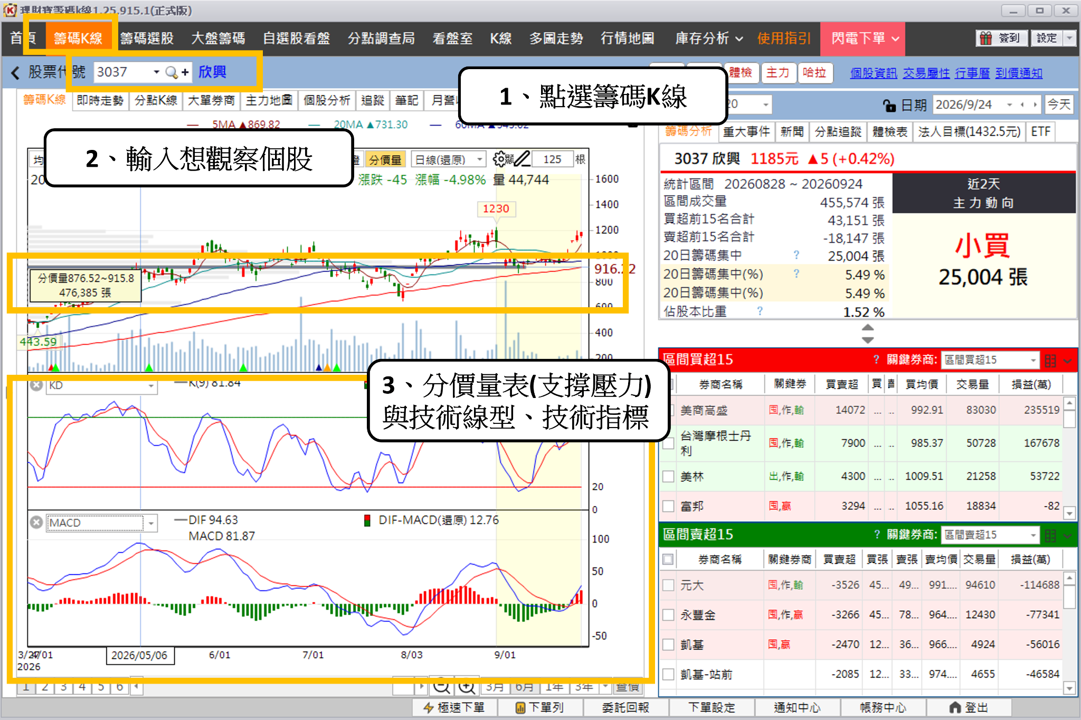Click the 哈拉 button
Screen dimensions: 1081x720
click(x=816, y=72)
